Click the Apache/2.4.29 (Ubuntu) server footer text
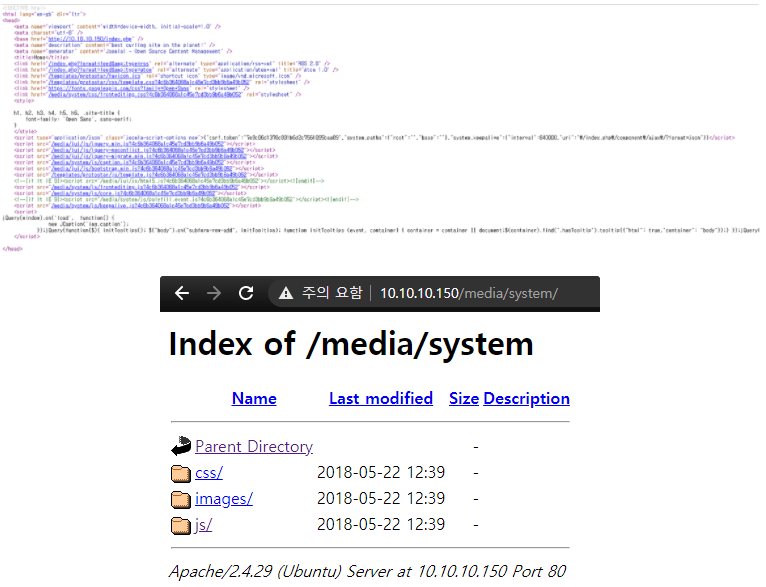 (367, 571)
